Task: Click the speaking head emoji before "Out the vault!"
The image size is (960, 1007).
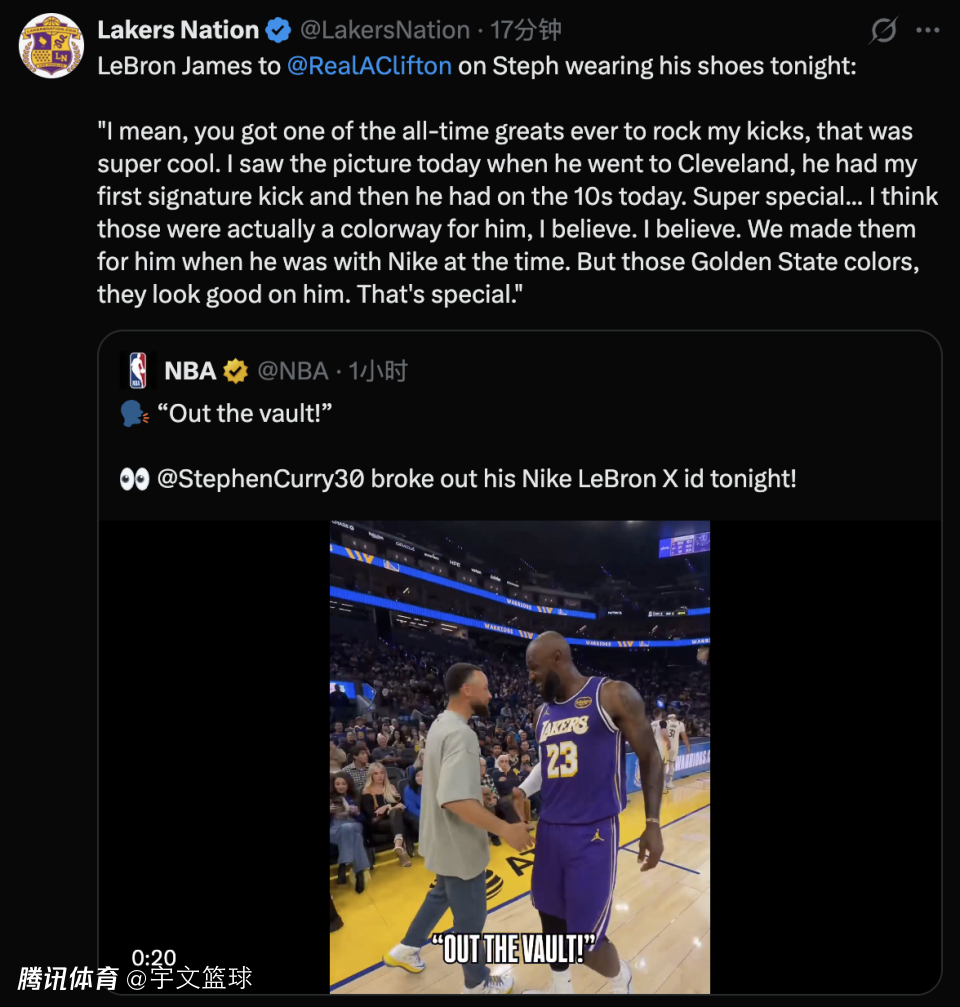Action: 134,414
